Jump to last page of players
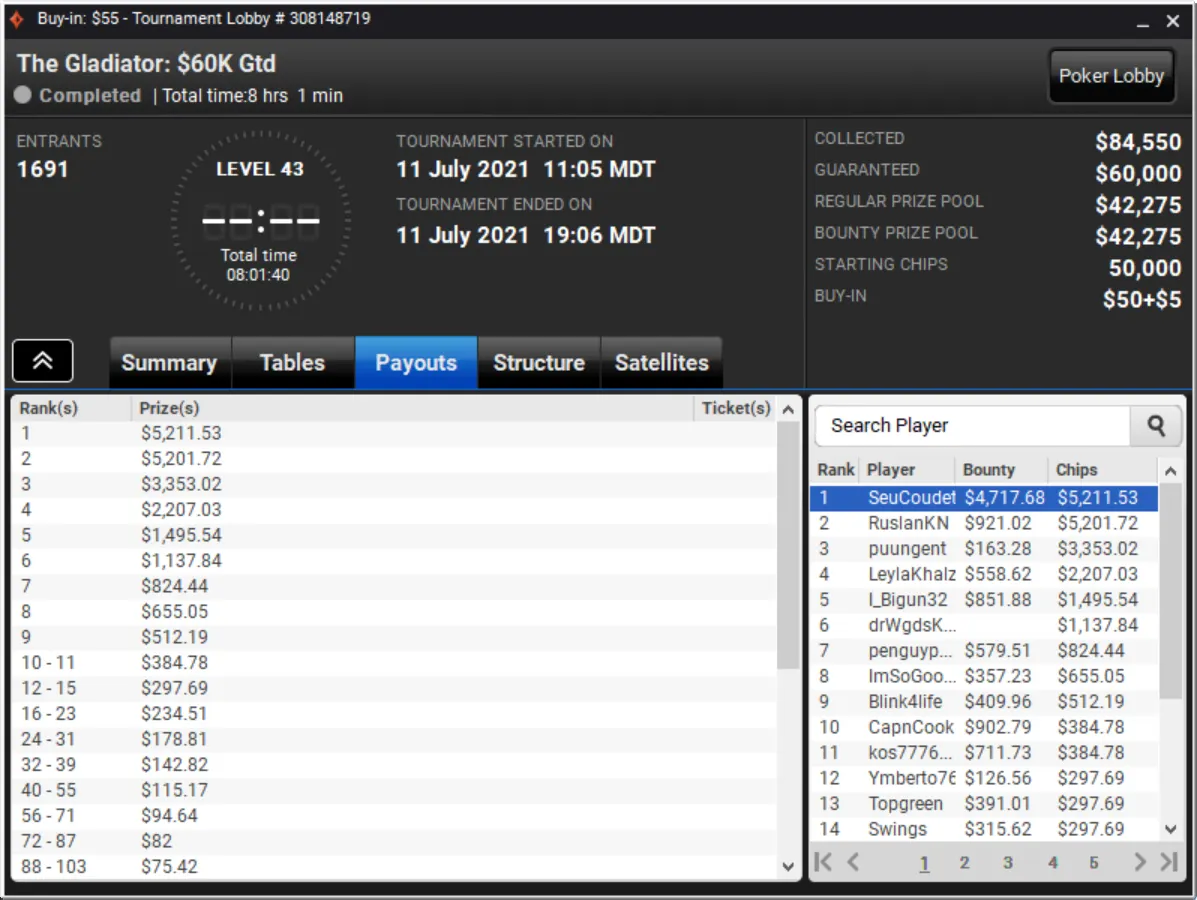Screen dimensions: 1197x900 coord(1168,862)
